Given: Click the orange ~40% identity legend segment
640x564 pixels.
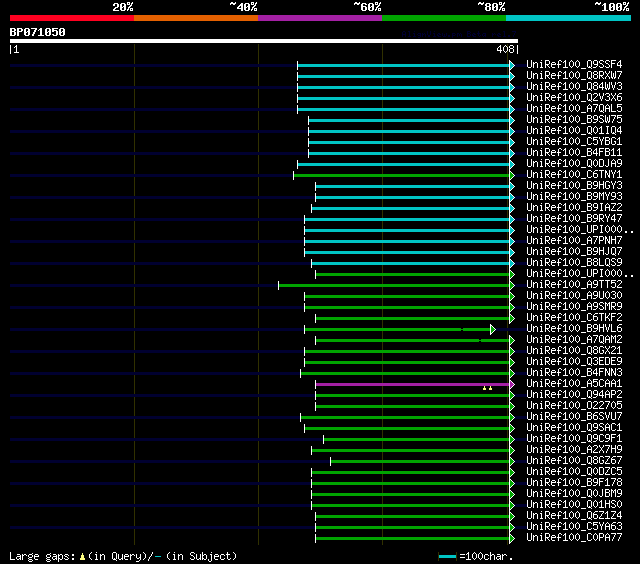Looking at the screenshot, I should [x=196, y=18].
